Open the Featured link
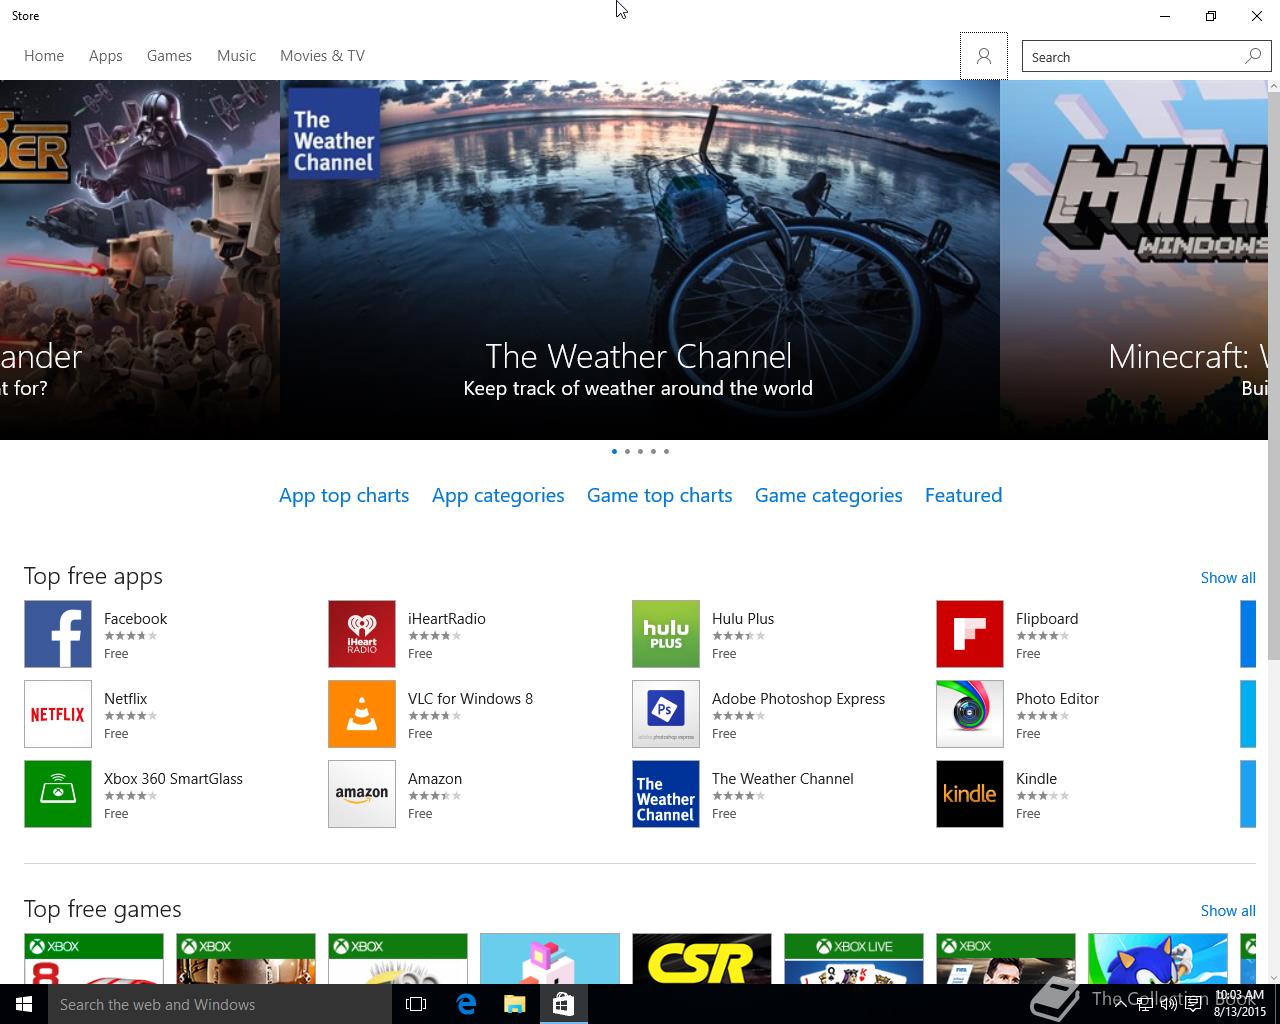Viewport: 1280px width, 1024px height. [x=963, y=495]
